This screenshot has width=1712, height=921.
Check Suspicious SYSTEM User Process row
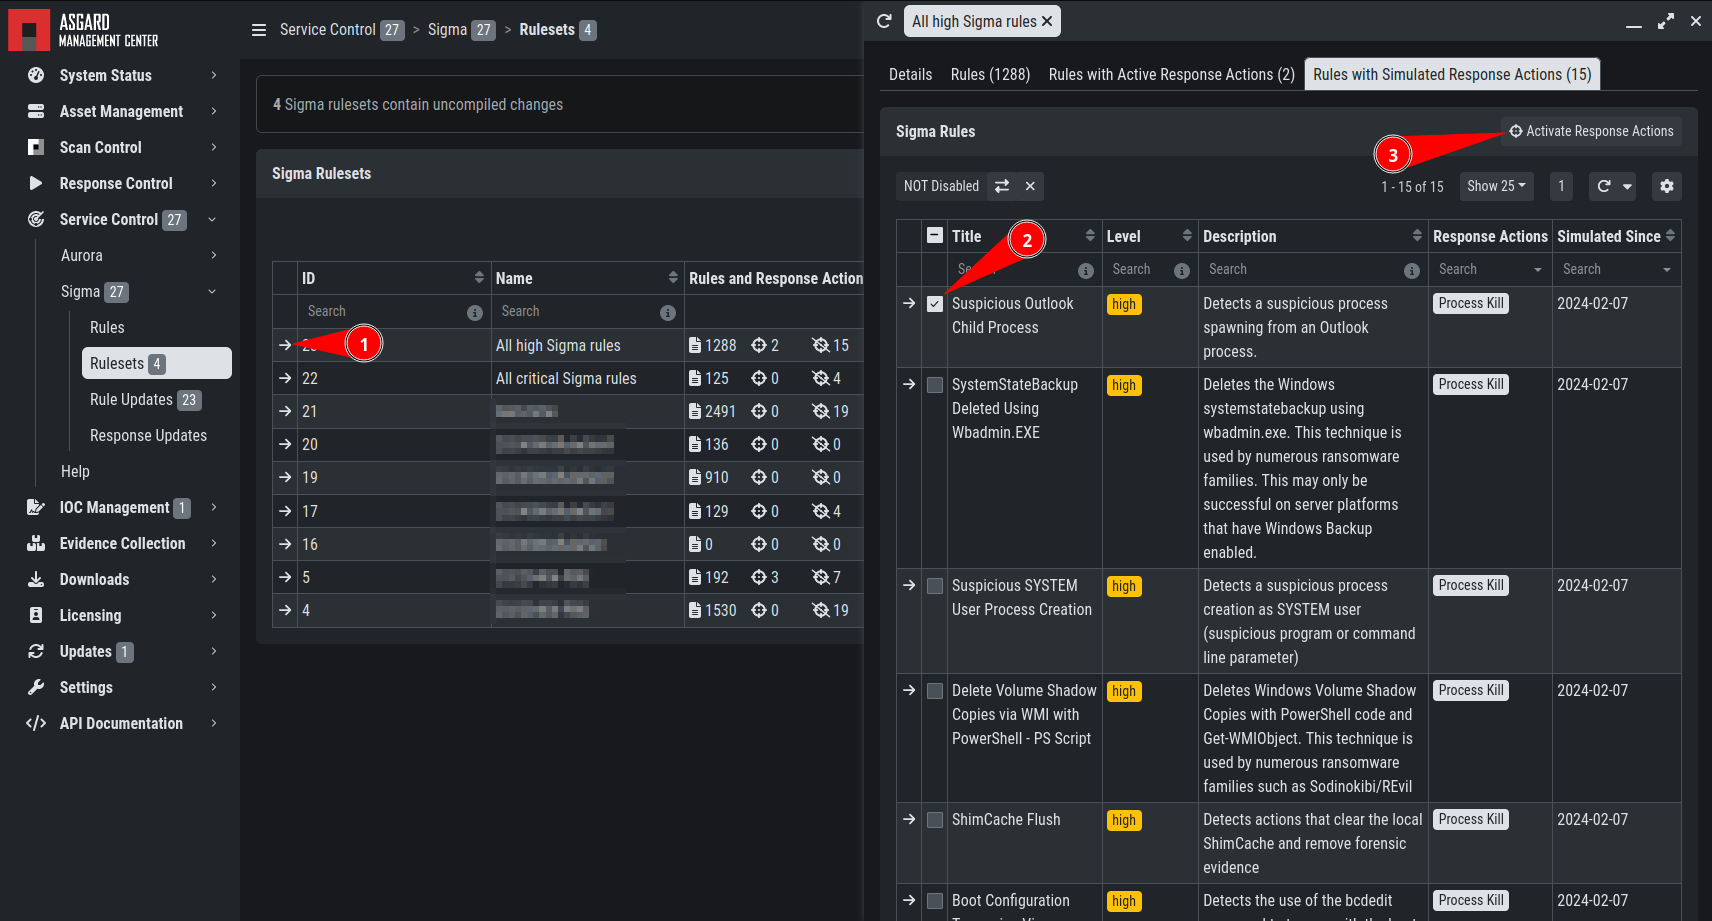point(935,586)
